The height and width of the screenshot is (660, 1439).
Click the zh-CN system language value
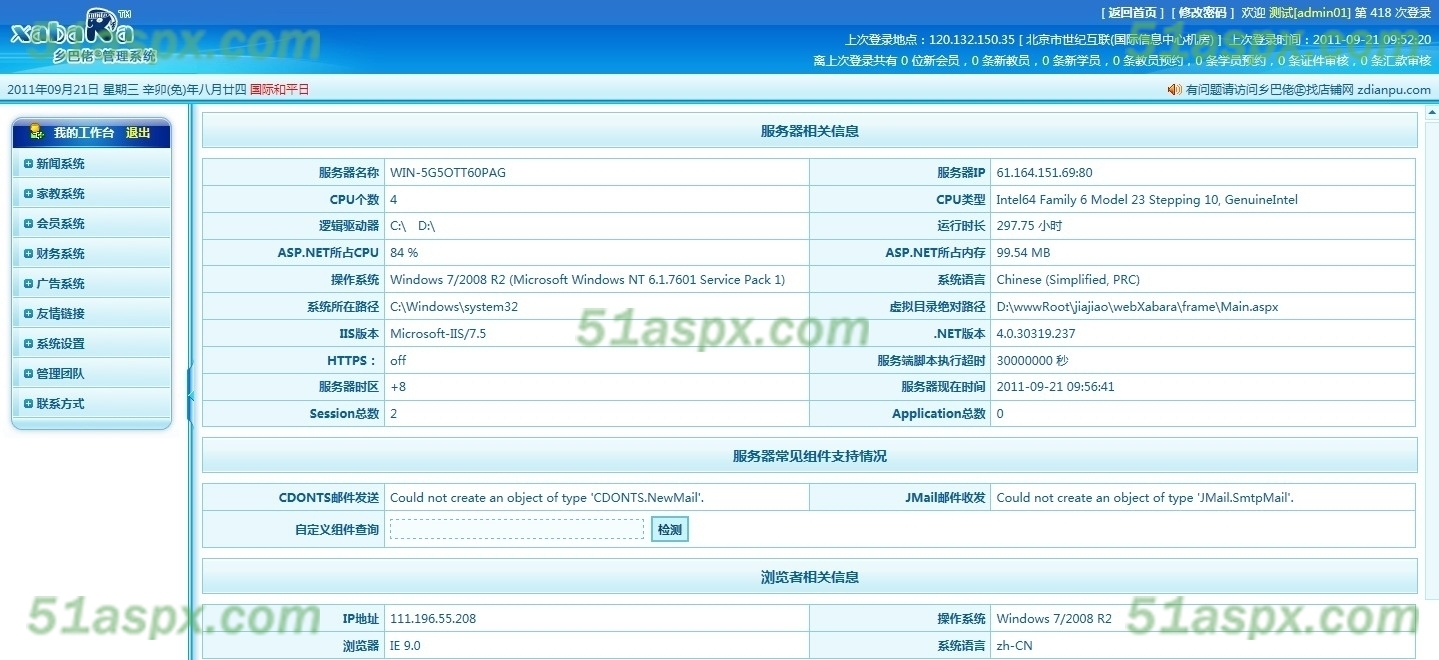(1014, 646)
